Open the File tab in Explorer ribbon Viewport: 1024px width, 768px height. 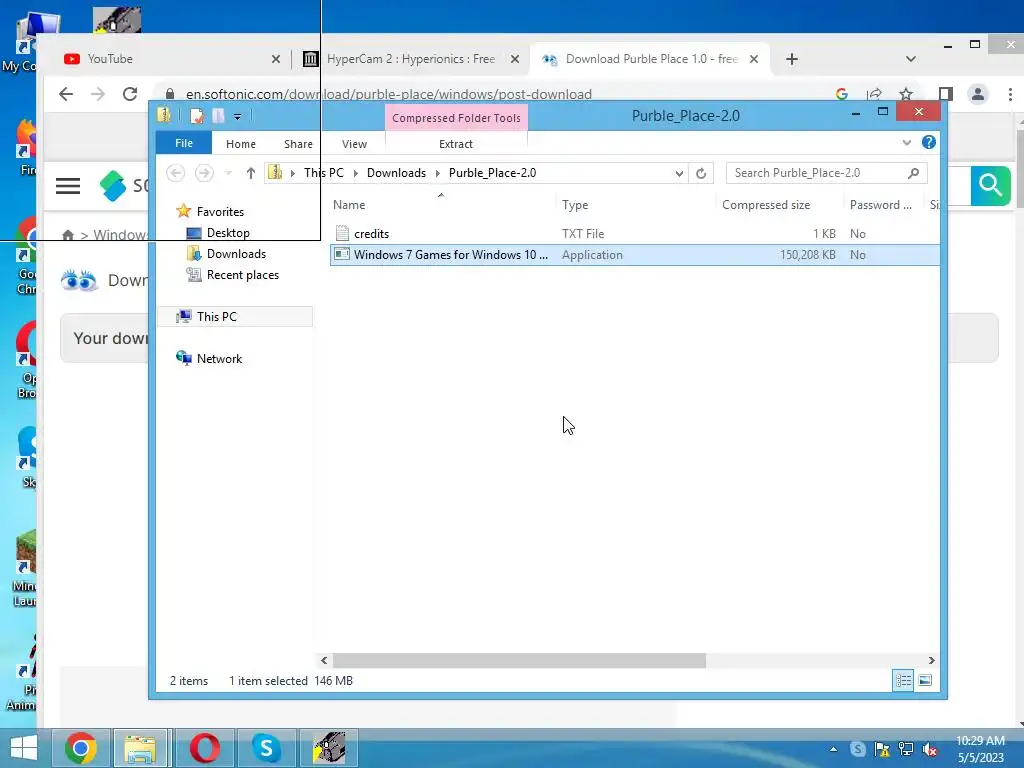(184, 143)
